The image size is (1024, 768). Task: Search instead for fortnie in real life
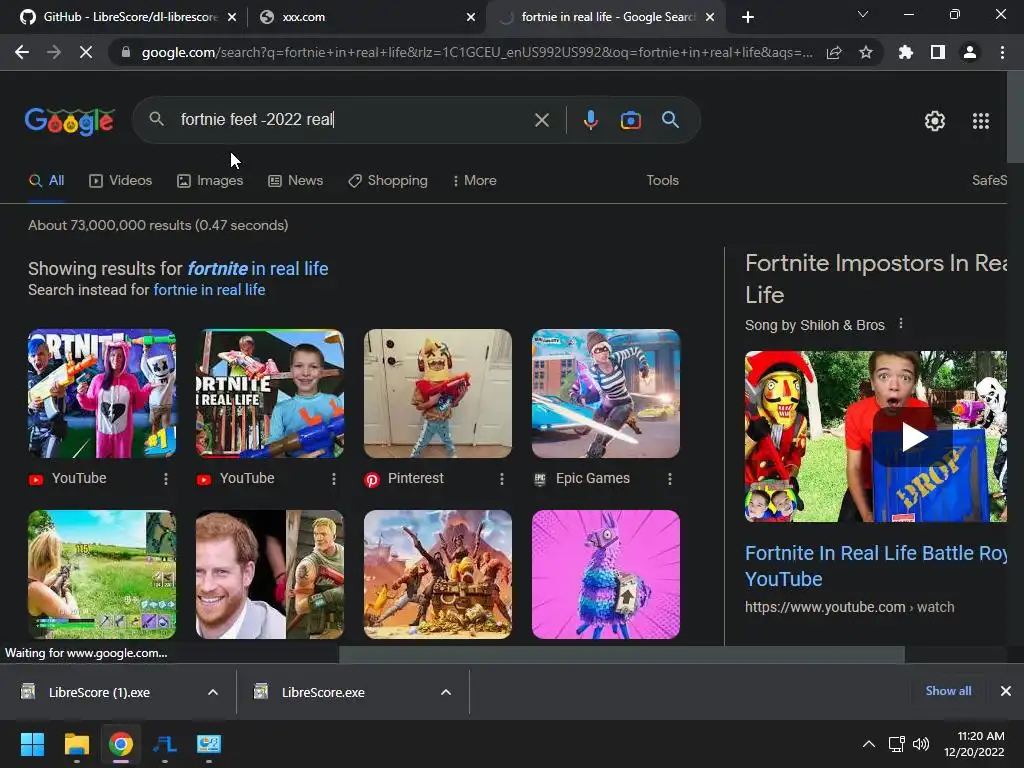209,290
